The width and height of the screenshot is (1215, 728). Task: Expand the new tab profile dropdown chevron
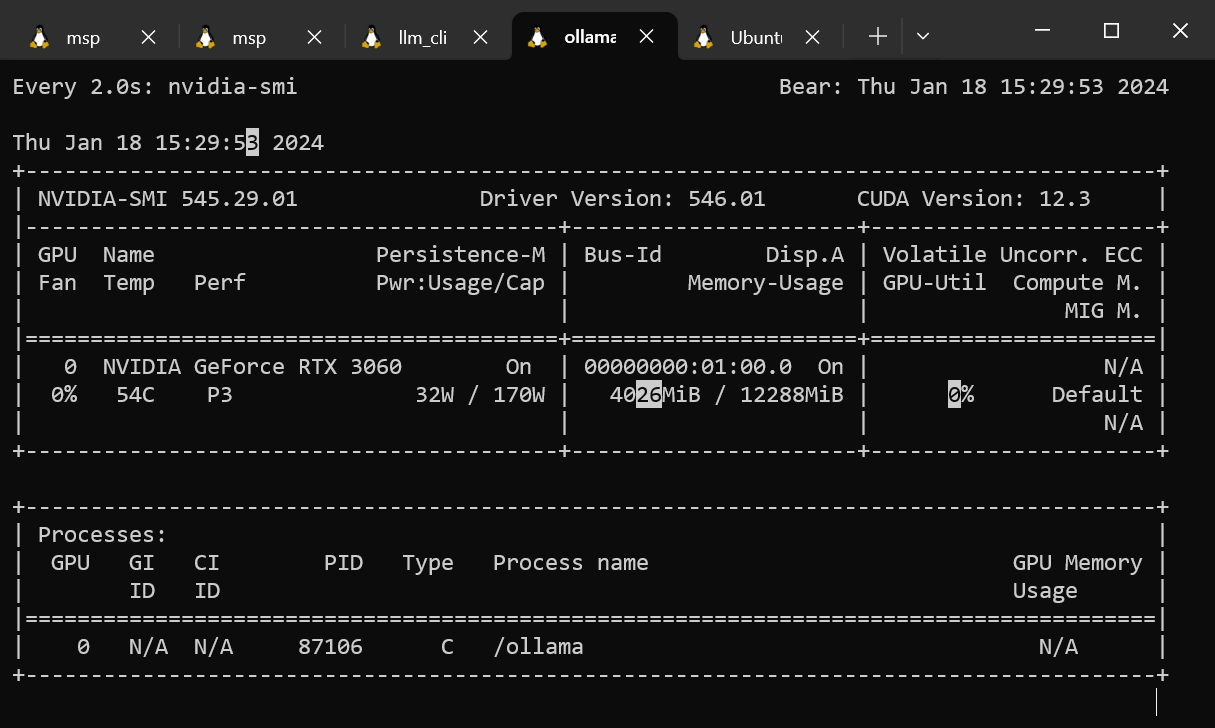tap(923, 37)
